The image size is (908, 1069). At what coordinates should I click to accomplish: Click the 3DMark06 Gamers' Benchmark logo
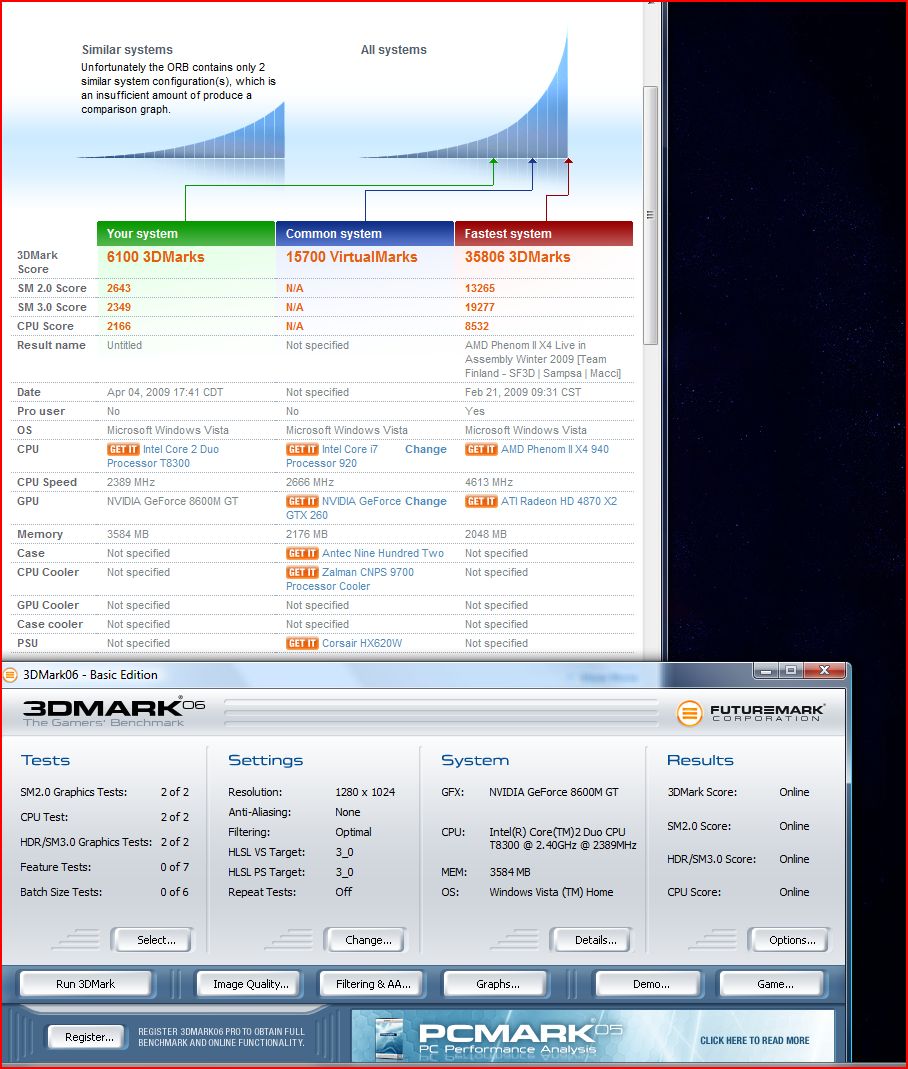coord(113,712)
